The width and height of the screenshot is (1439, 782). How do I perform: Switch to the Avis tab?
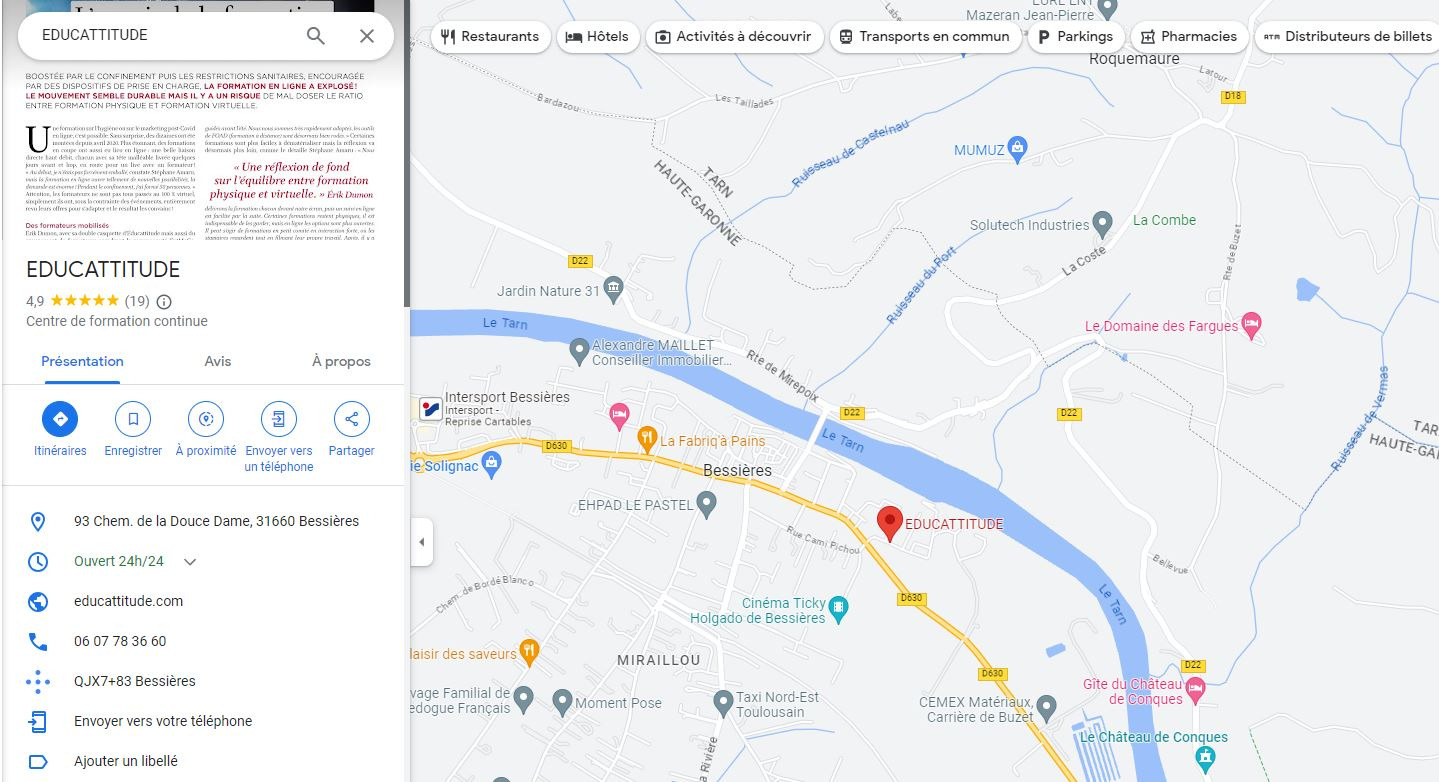click(x=218, y=361)
